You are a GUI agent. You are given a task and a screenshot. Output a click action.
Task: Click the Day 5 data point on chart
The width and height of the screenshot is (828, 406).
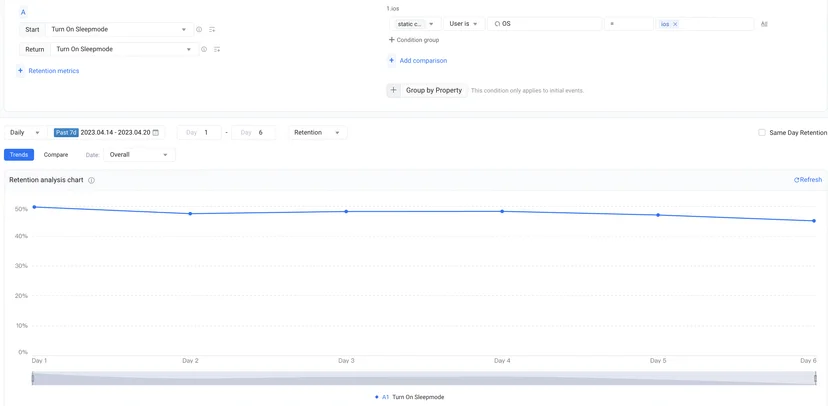tap(658, 215)
